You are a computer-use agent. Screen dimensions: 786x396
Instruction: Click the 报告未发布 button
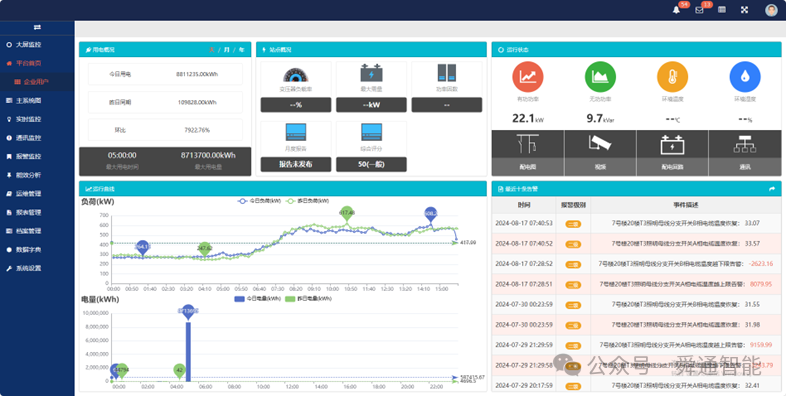tap(296, 164)
